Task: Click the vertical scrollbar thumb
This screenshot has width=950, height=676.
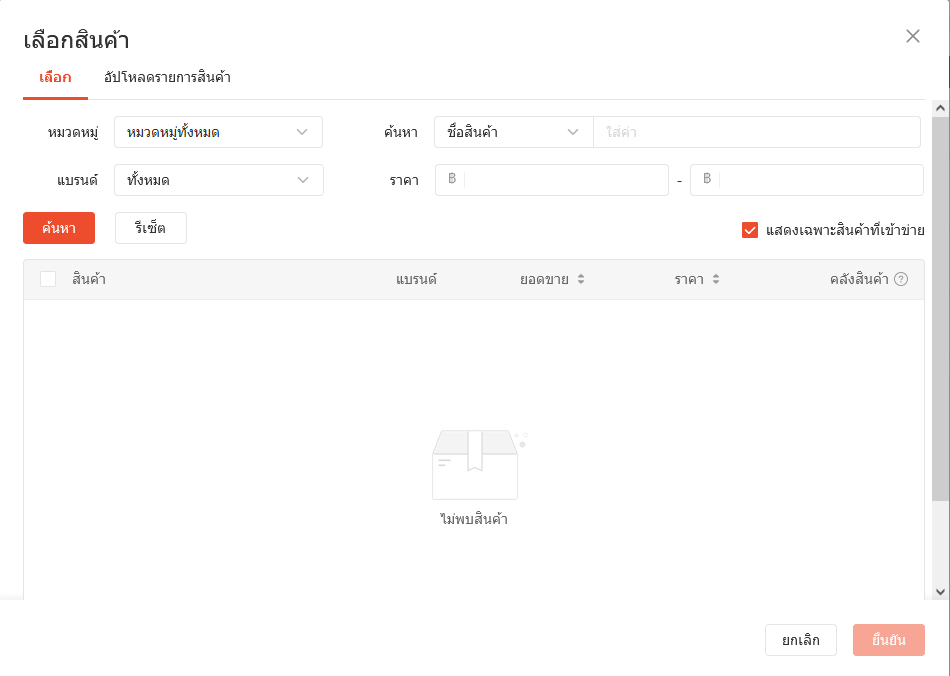Action: (x=940, y=309)
